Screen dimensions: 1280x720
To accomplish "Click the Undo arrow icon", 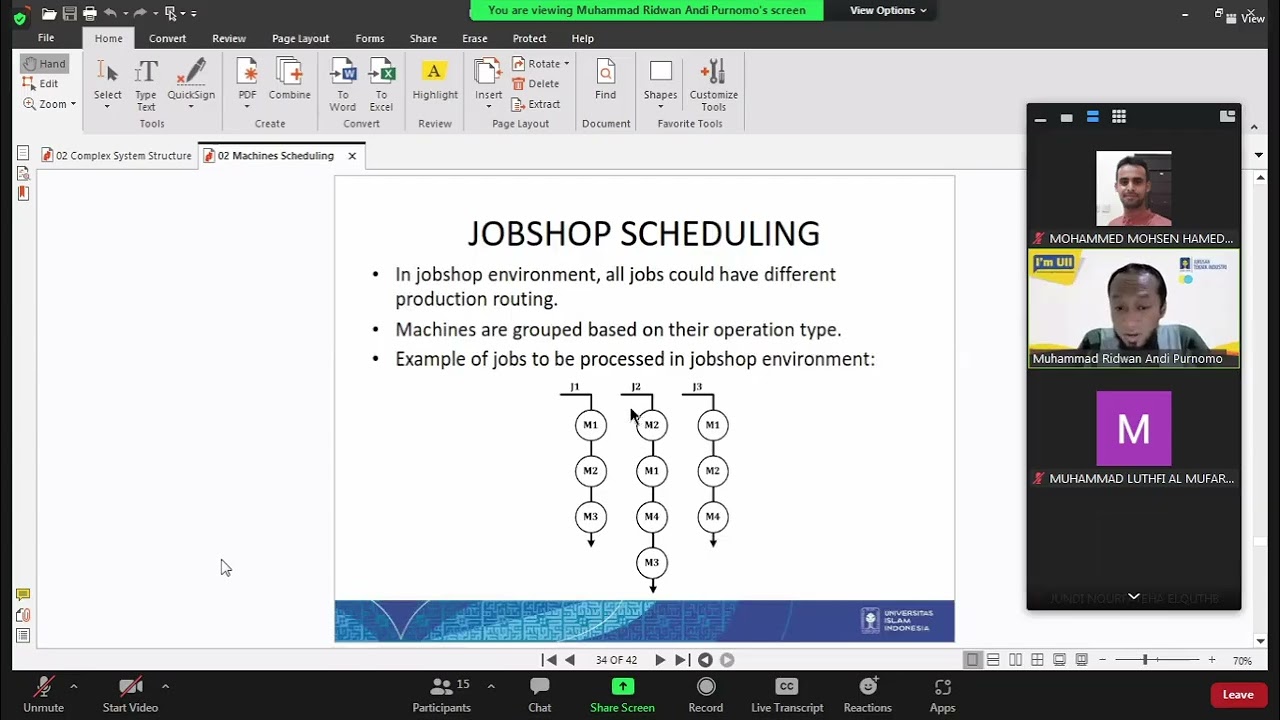I will coord(110,13).
